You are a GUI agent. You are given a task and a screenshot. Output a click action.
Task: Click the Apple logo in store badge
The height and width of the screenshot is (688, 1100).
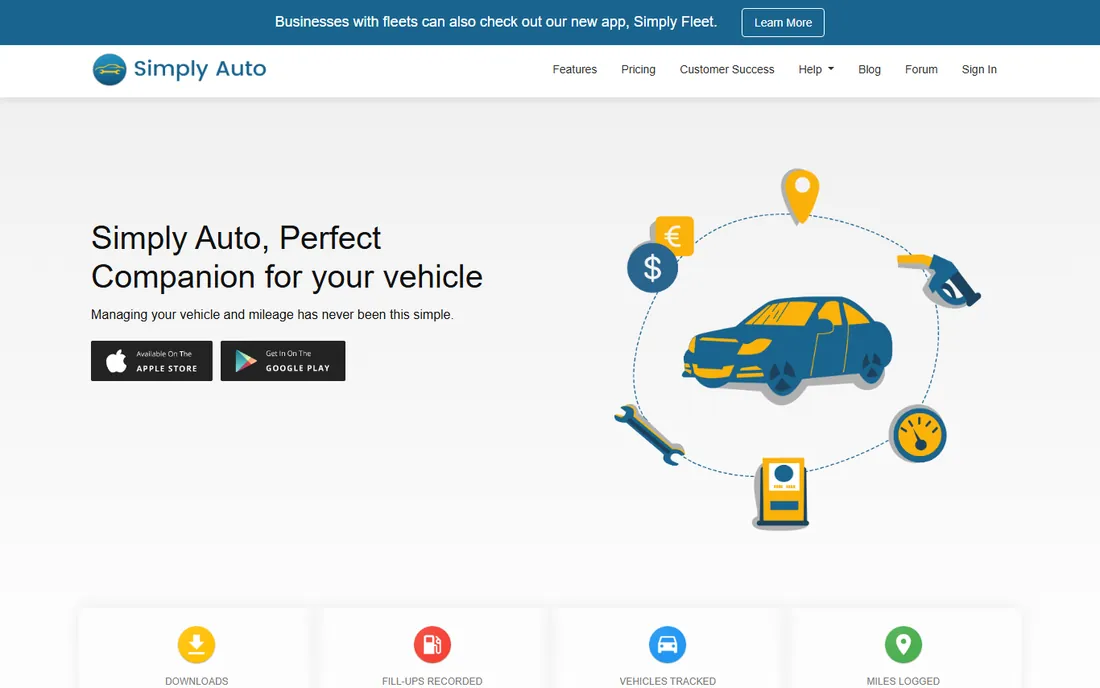coord(116,361)
